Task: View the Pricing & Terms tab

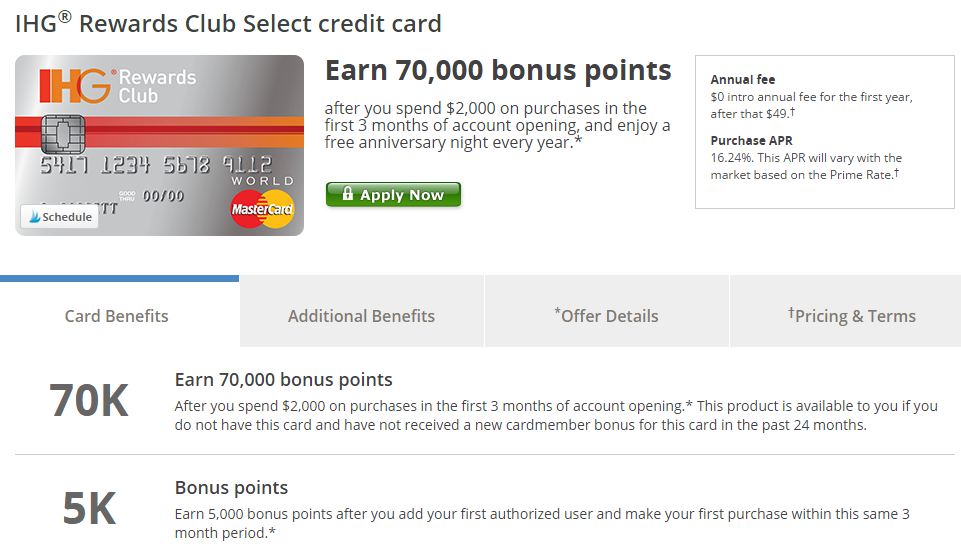Action: coord(851,316)
